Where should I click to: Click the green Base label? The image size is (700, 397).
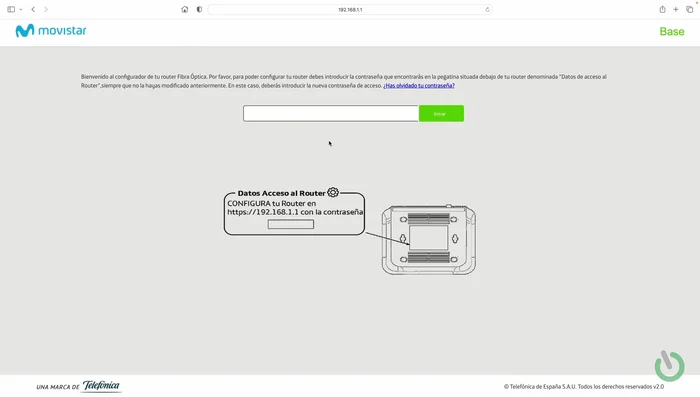click(672, 31)
